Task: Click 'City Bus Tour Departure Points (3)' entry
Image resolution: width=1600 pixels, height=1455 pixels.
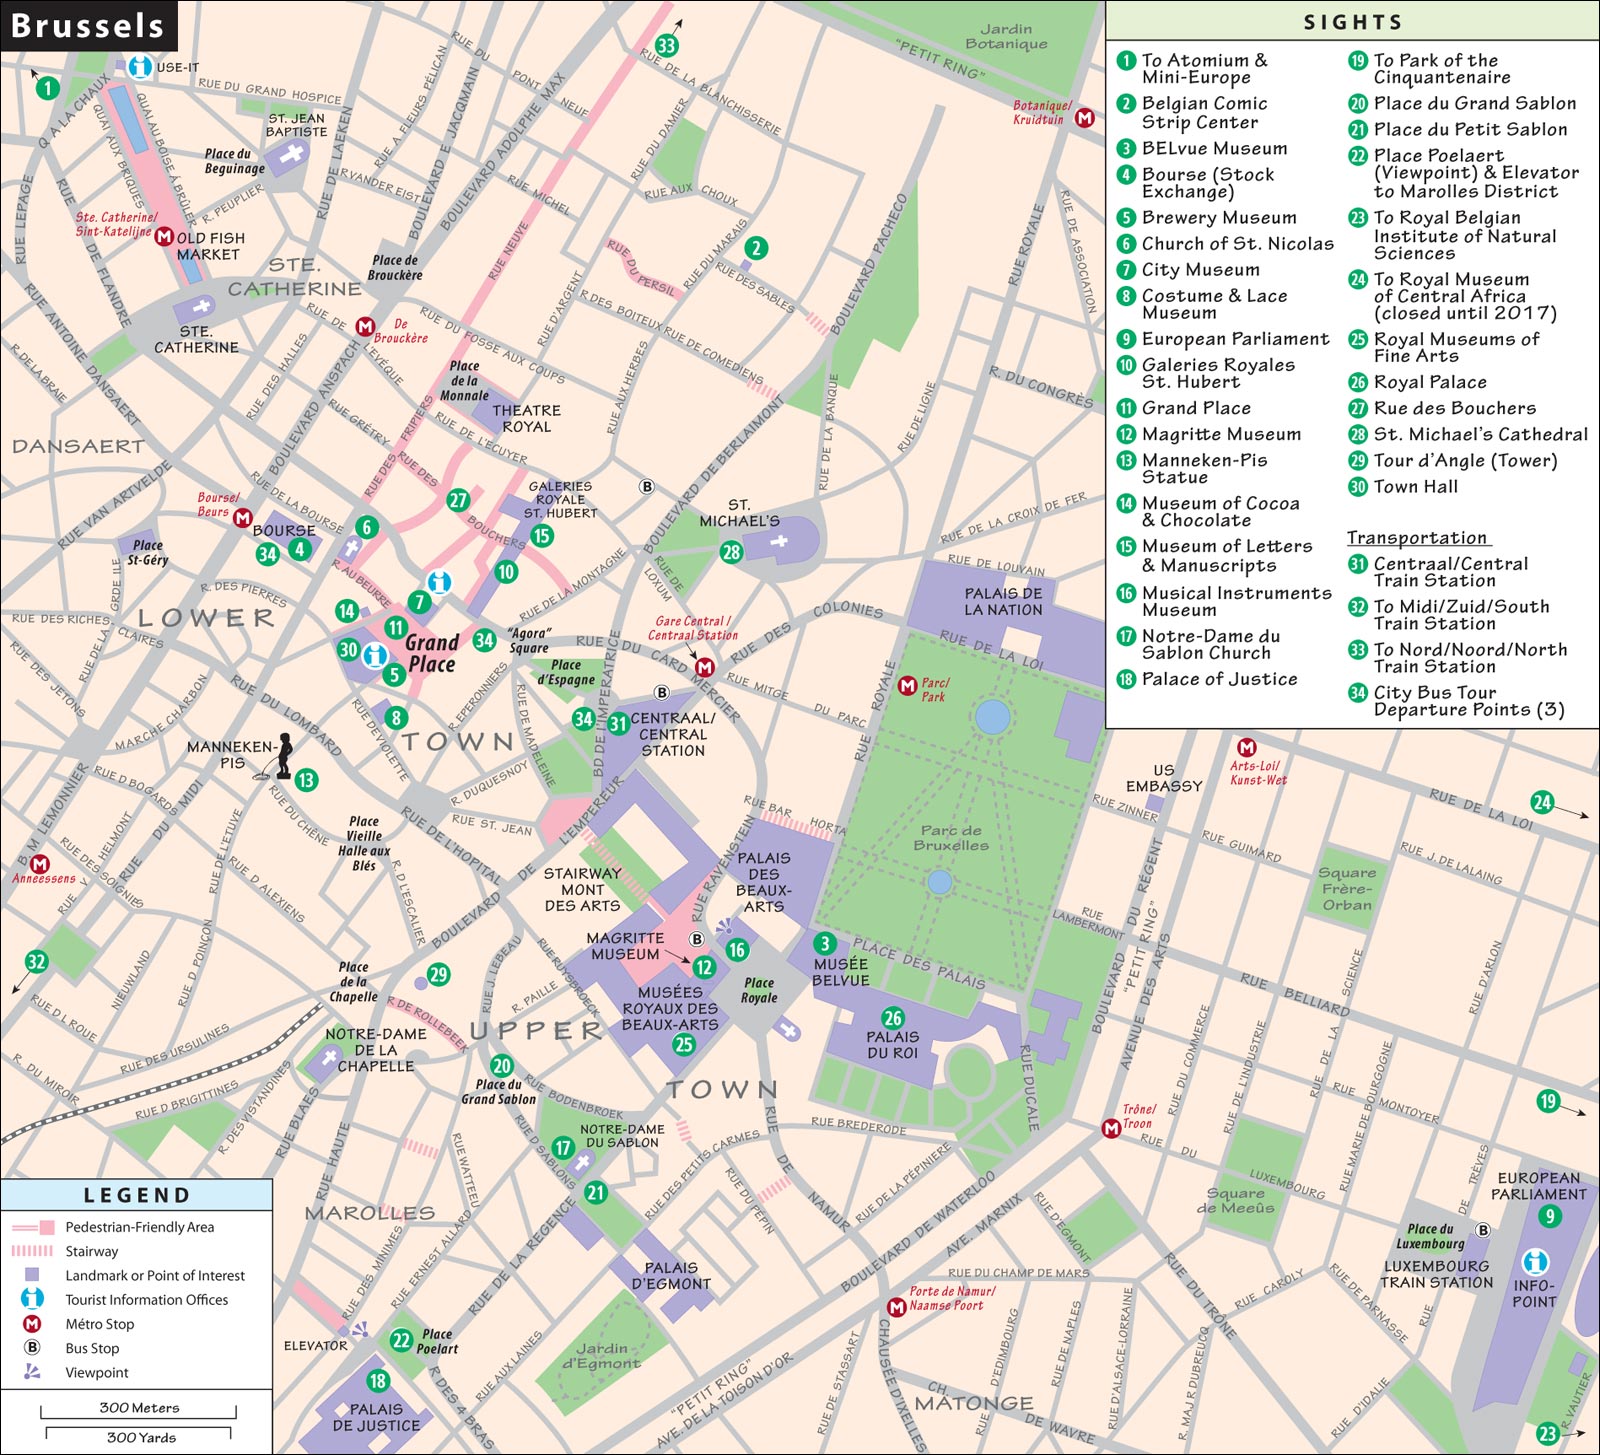Action: pos(1469,701)
